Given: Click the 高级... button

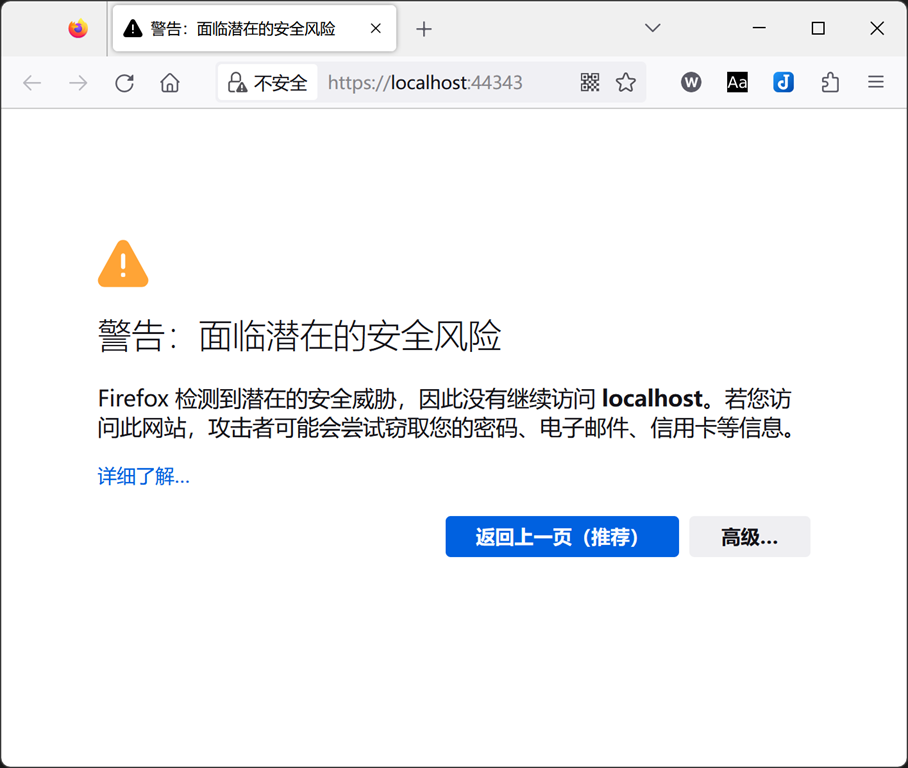Looking at the screenshot, I should click(x=749, y=536).
